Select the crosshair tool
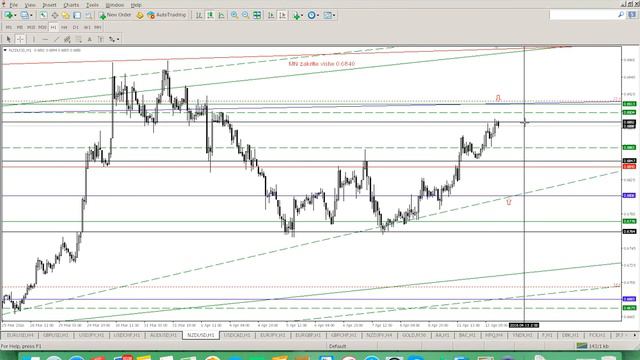 20,39
